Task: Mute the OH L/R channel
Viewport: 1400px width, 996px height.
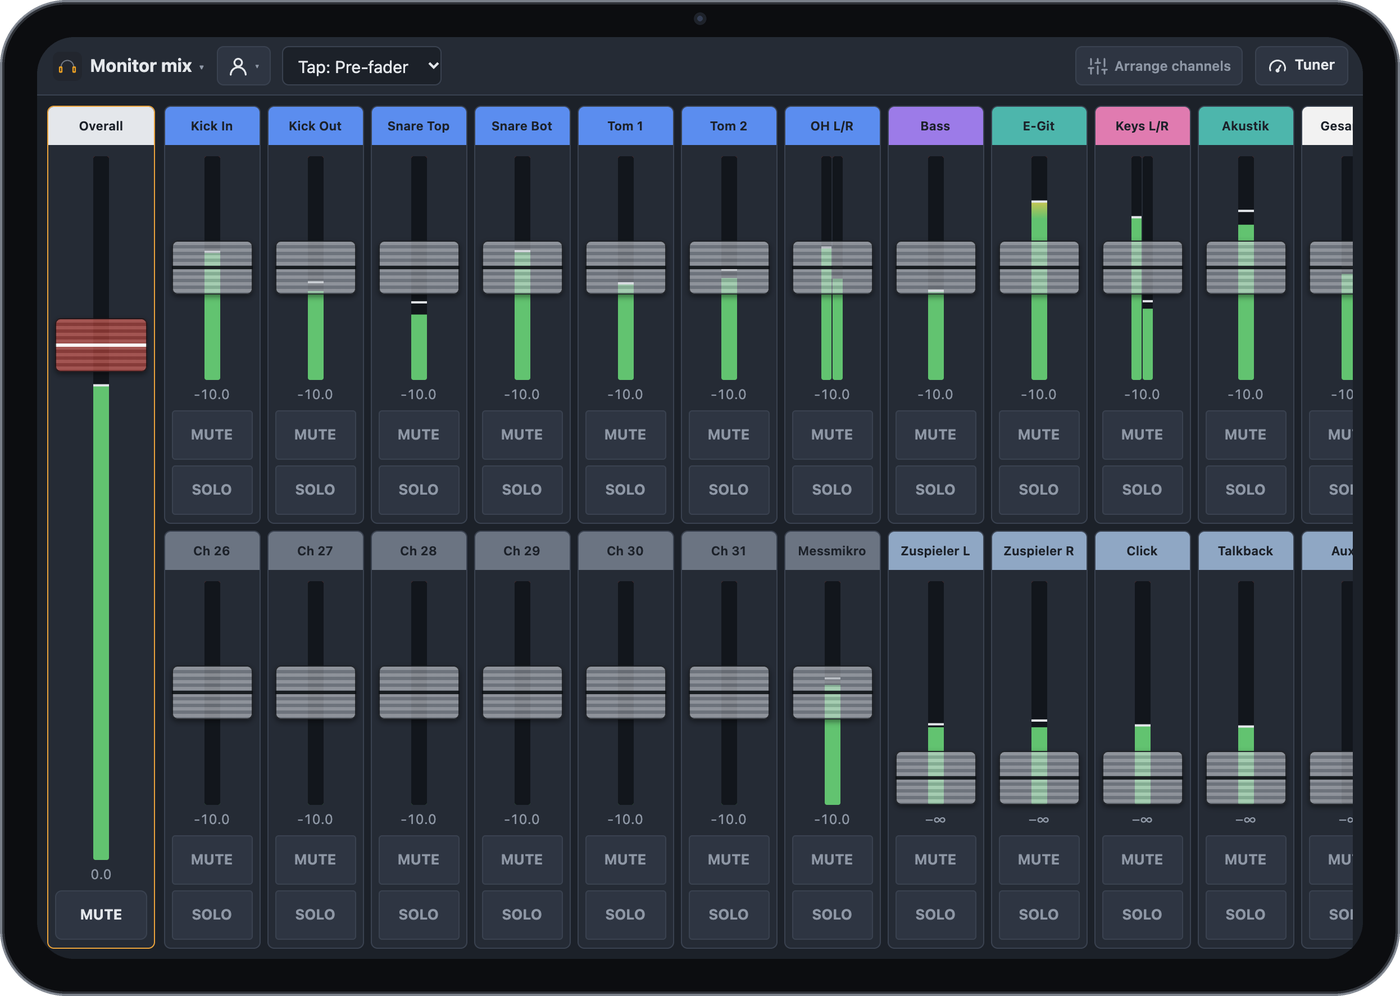Action: 832,435
